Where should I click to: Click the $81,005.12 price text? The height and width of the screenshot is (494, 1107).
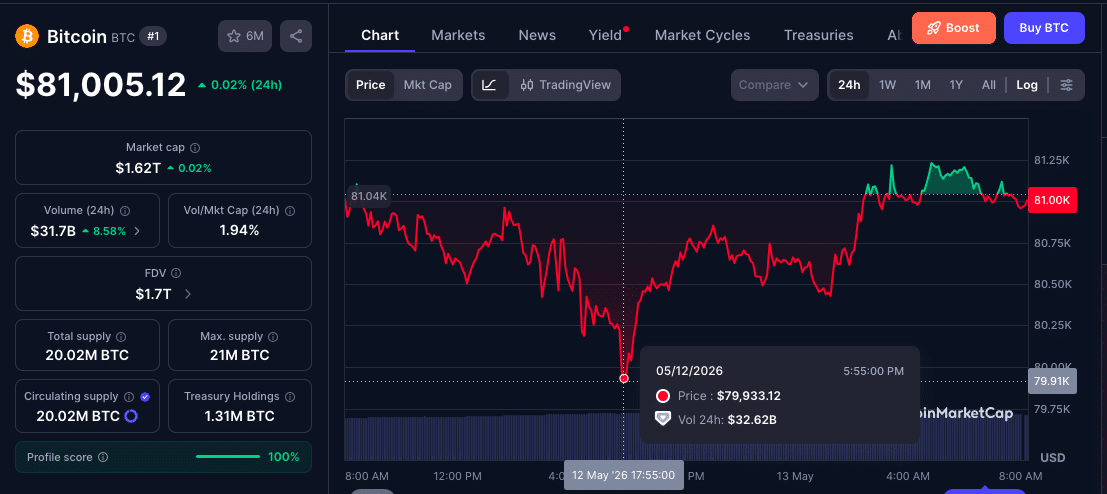click(x=101, y=85)
